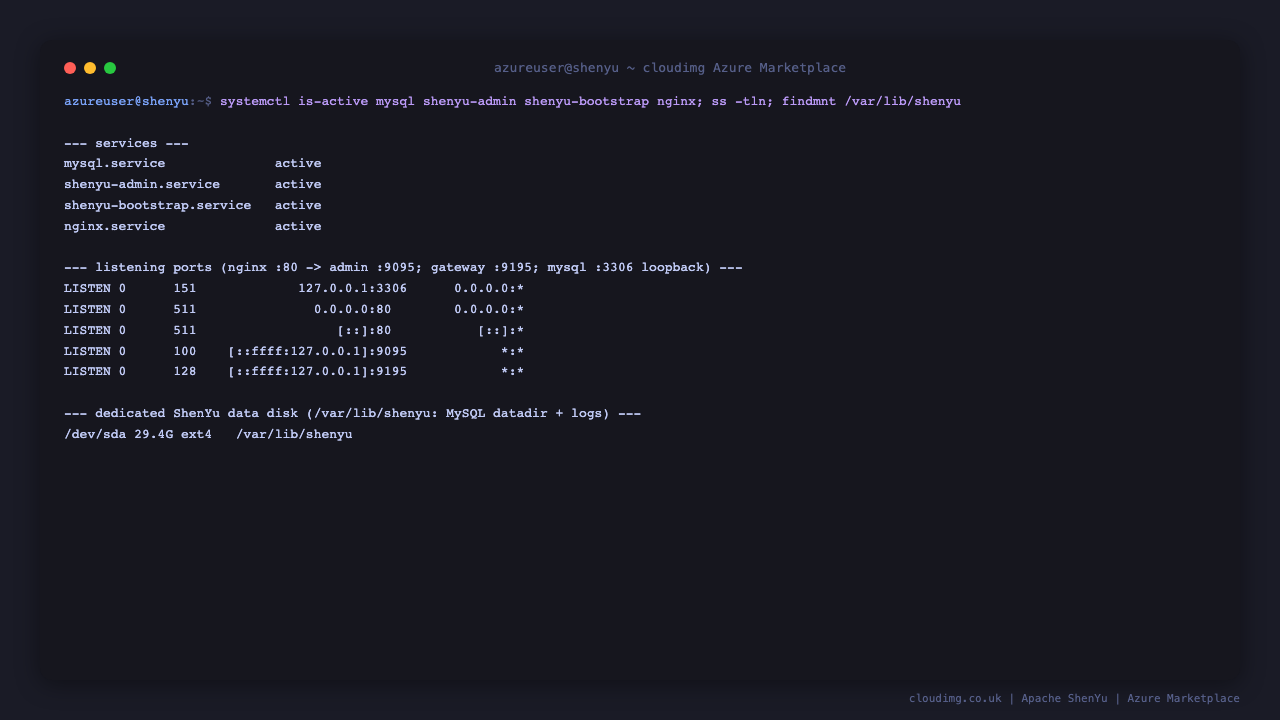Click backlog value 151

pyautogui.click(x=185, y=288)
